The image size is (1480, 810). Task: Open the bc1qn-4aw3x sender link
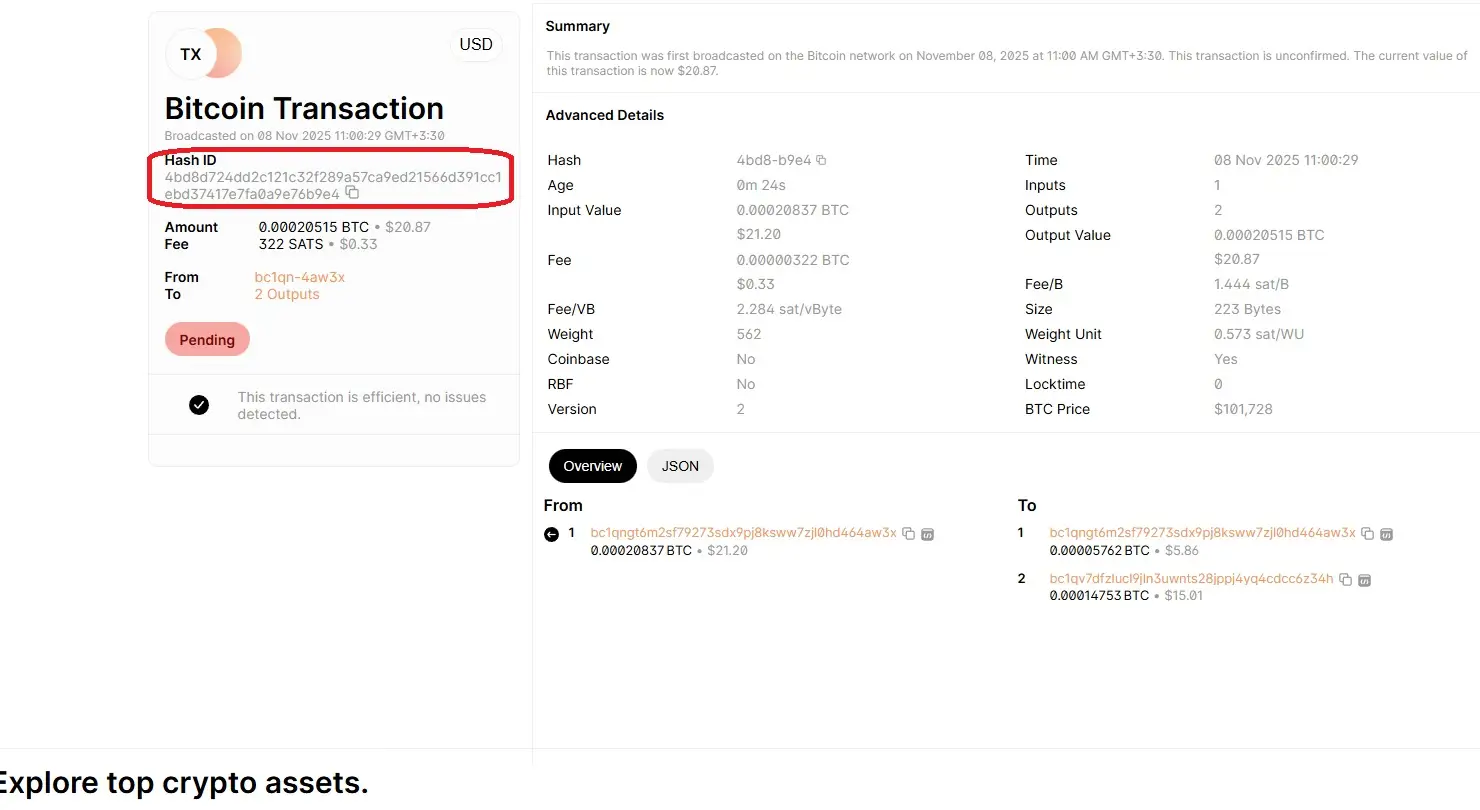pos(300,277)
